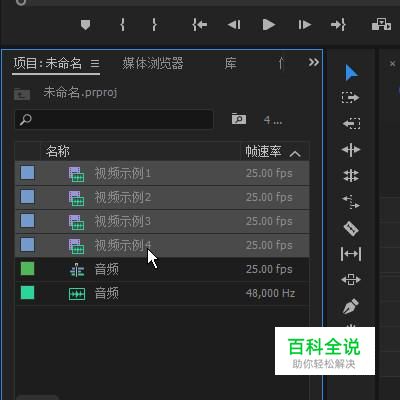The width and height of the screenshot is (400, 400).
Task: Click blue label swatch of 视频示例3
Action: pyautogui.click(x=27, y=221)
